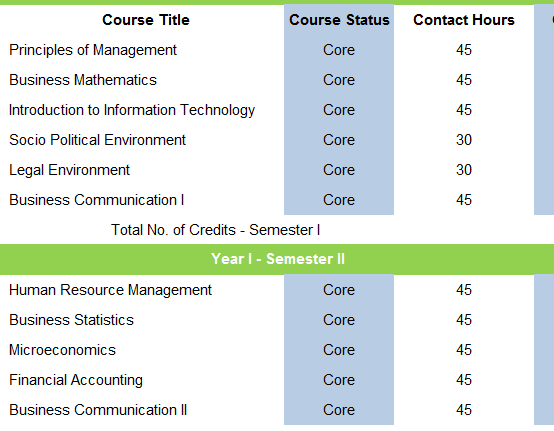Select the Course Status header cell
554x431 pixels.
point(339,20)
